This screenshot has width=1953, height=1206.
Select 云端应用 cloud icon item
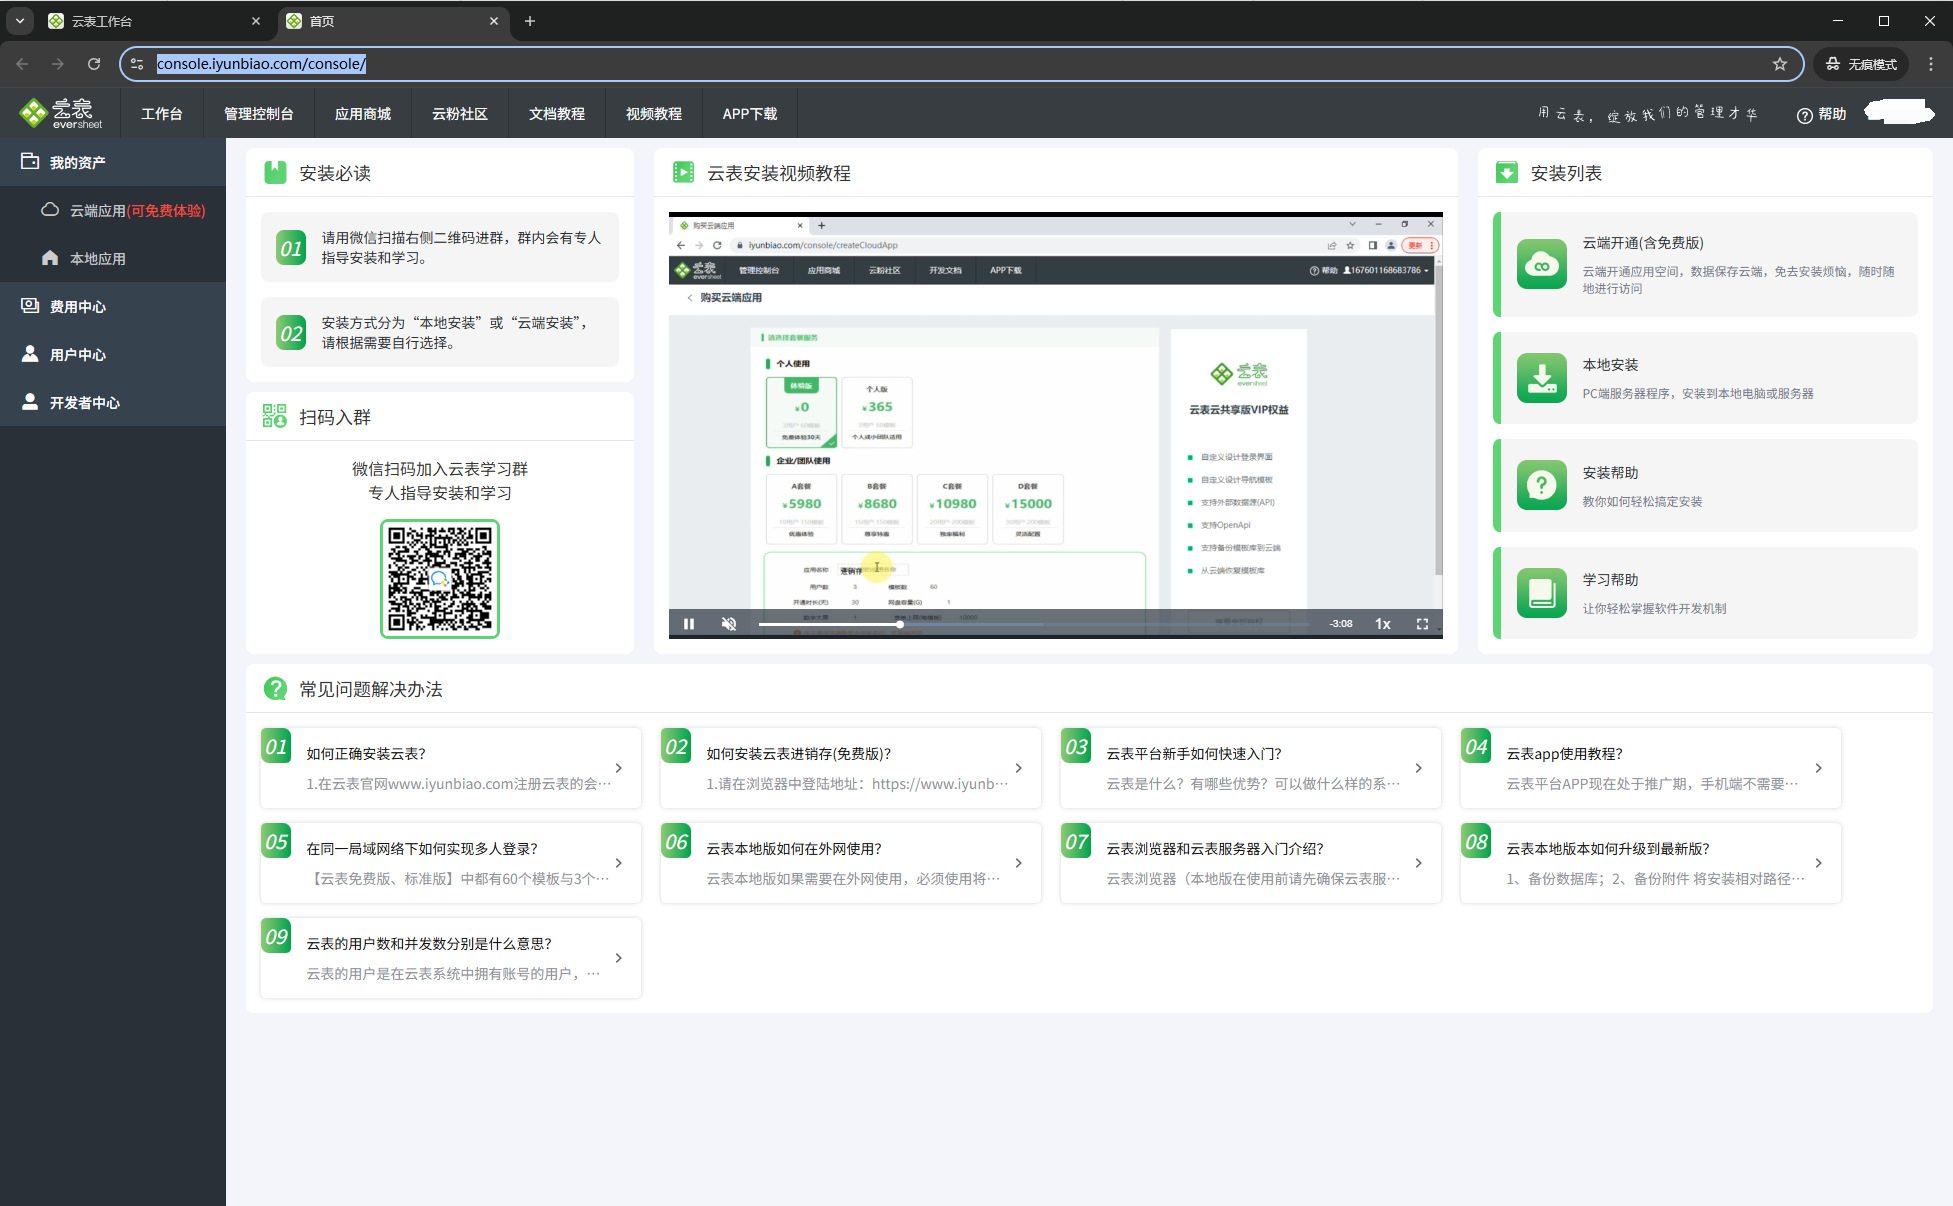click(113, 210)
